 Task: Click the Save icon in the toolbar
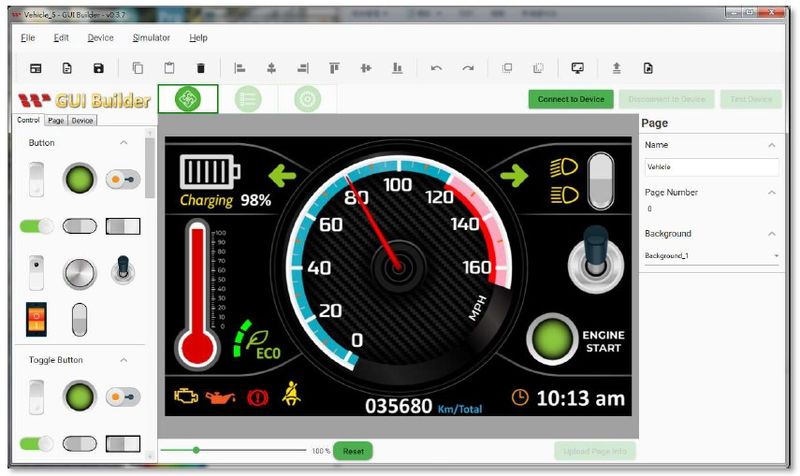(x=98, y=68)
